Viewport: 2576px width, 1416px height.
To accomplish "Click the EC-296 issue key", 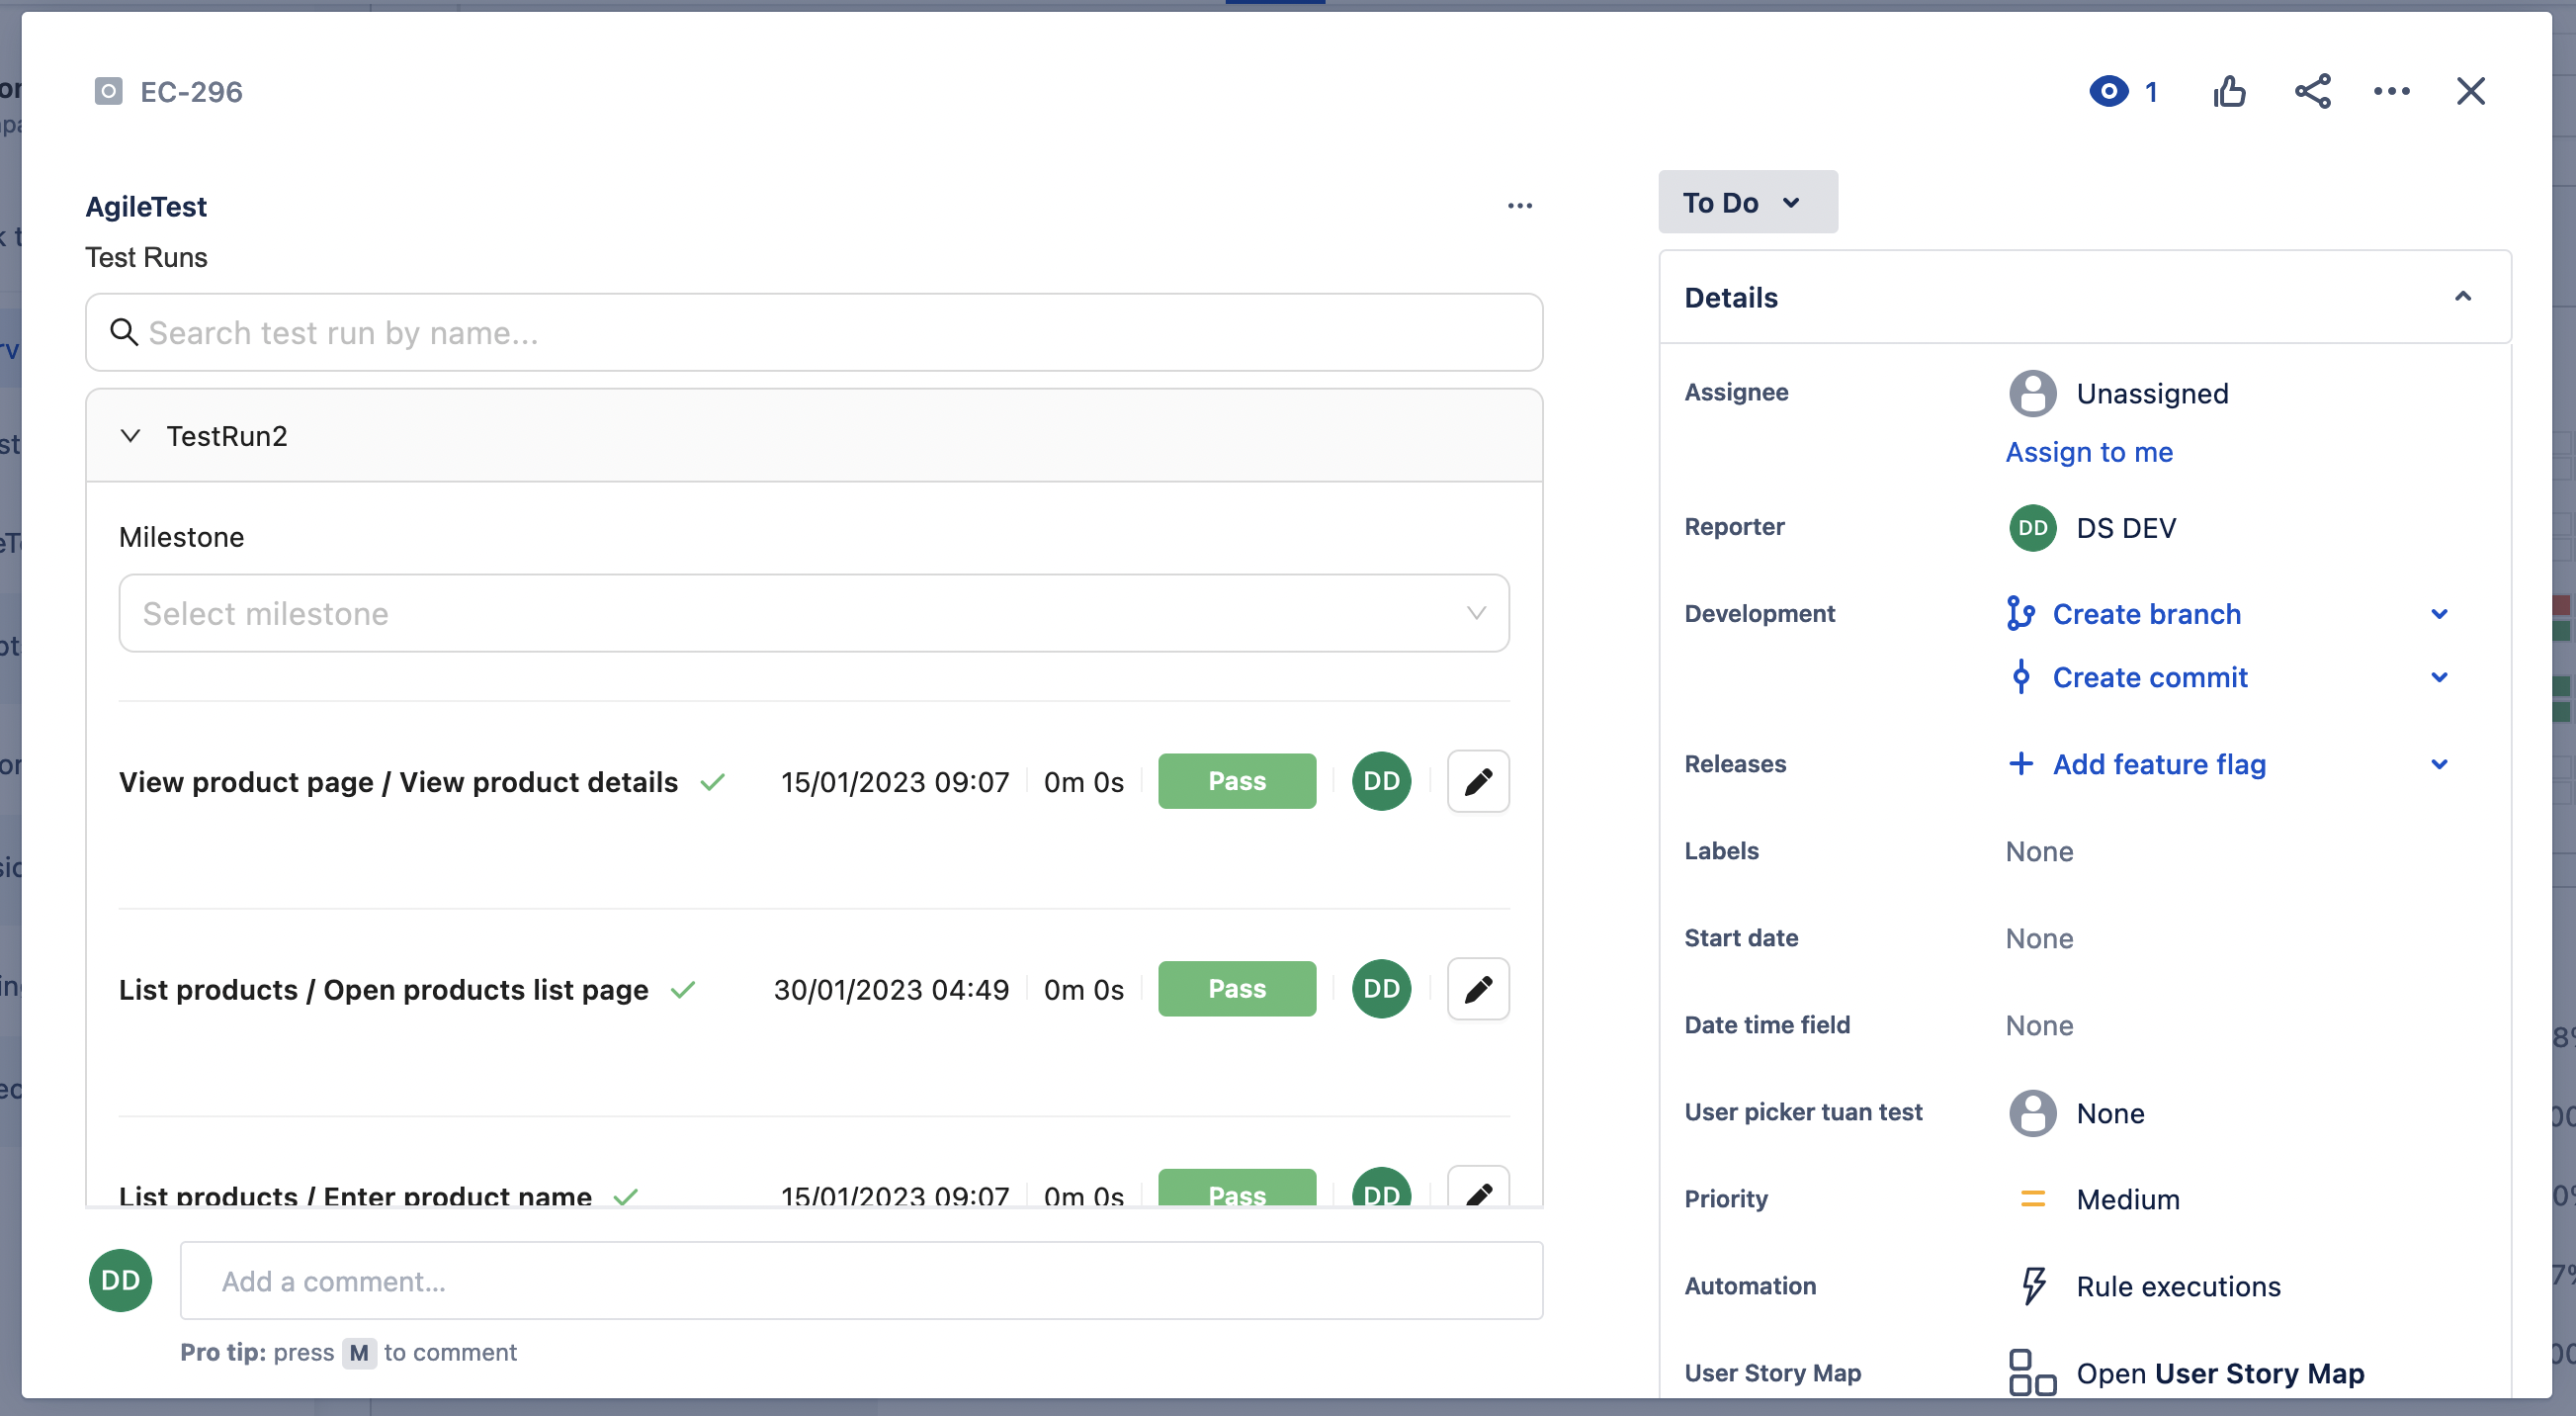I will tap(191, 91).
